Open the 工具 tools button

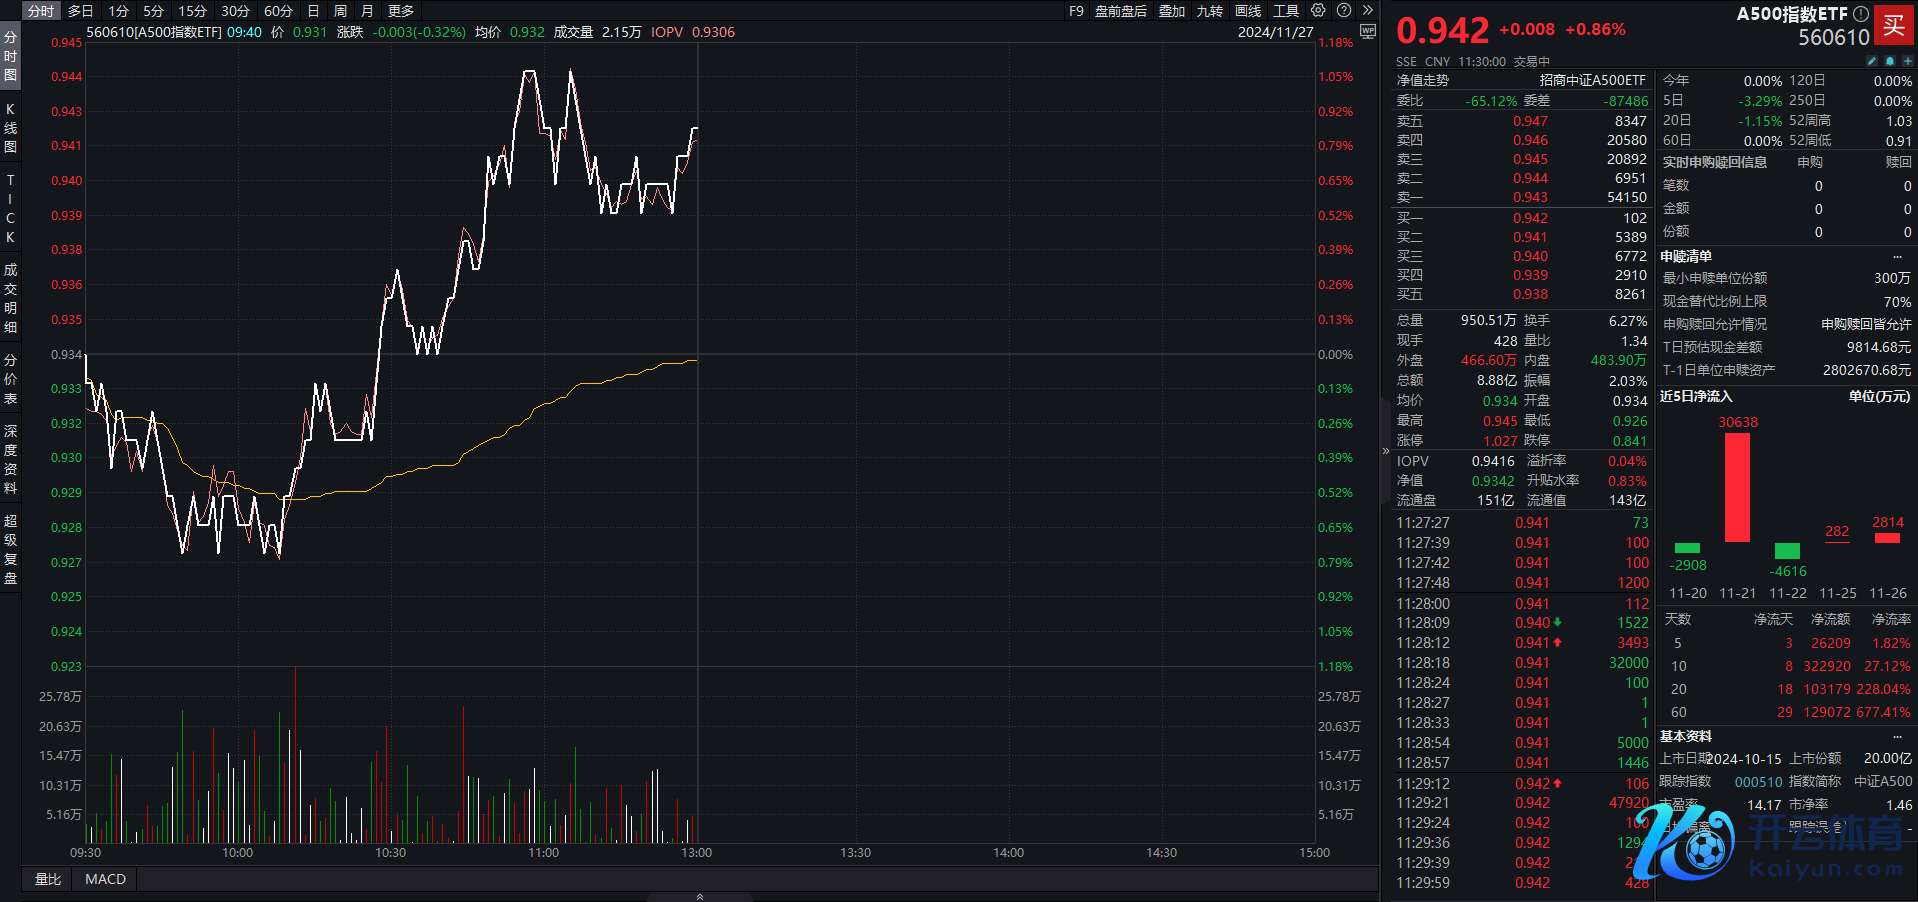tap(1286, 11)
